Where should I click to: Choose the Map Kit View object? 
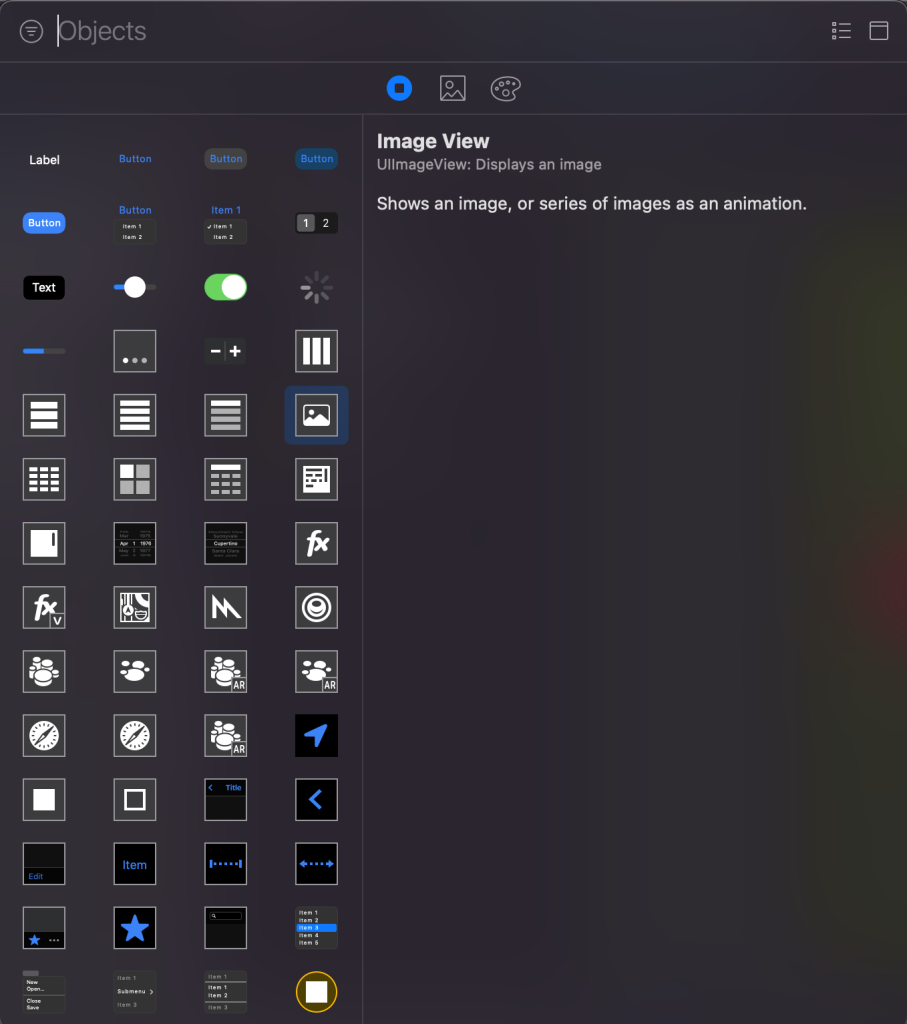(x=135, y=607)
